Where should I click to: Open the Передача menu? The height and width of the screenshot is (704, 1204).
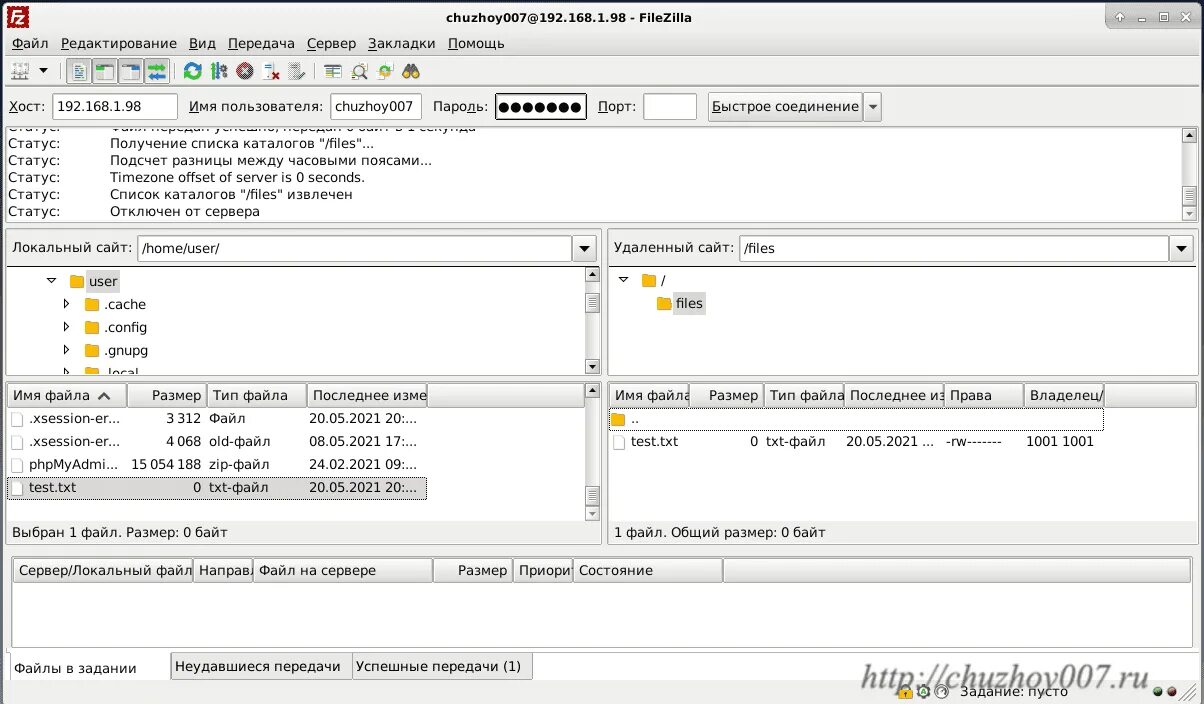coord(261,43)
